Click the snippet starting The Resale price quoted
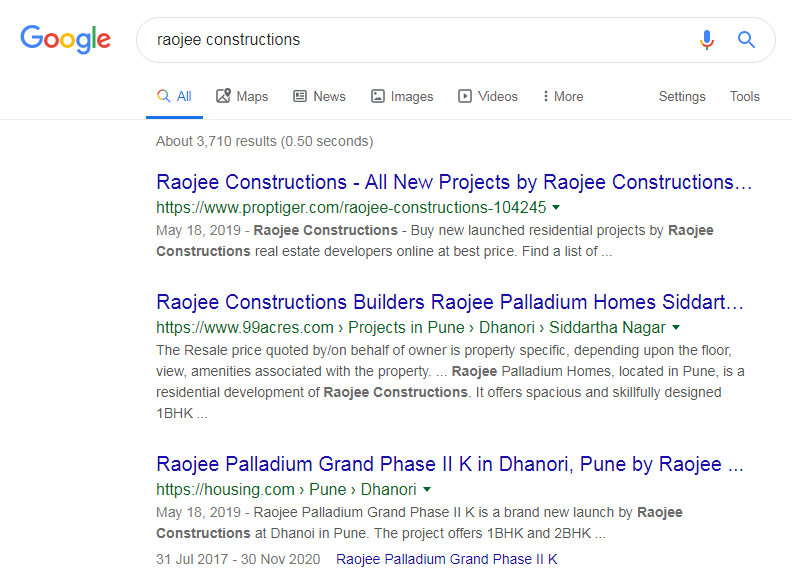The width and height of the screenshot is (792, 574). click(451, 382)
